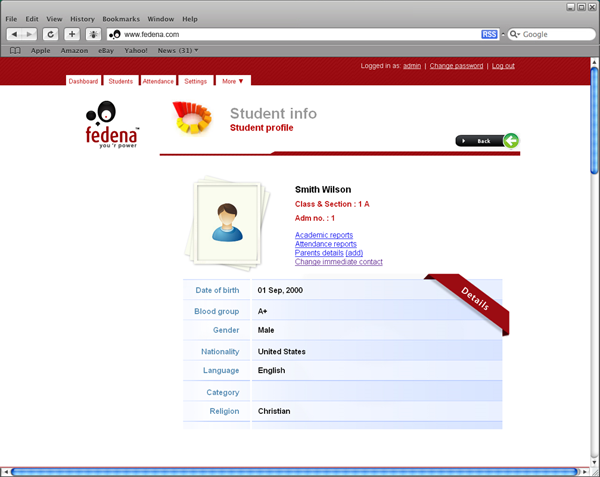Open the Window menu

pyautogui.click(x=161, y=19)
